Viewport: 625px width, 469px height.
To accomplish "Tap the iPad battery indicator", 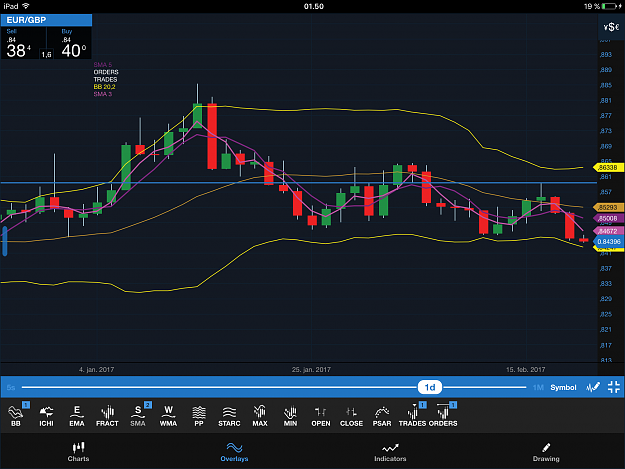I will 611,6.
